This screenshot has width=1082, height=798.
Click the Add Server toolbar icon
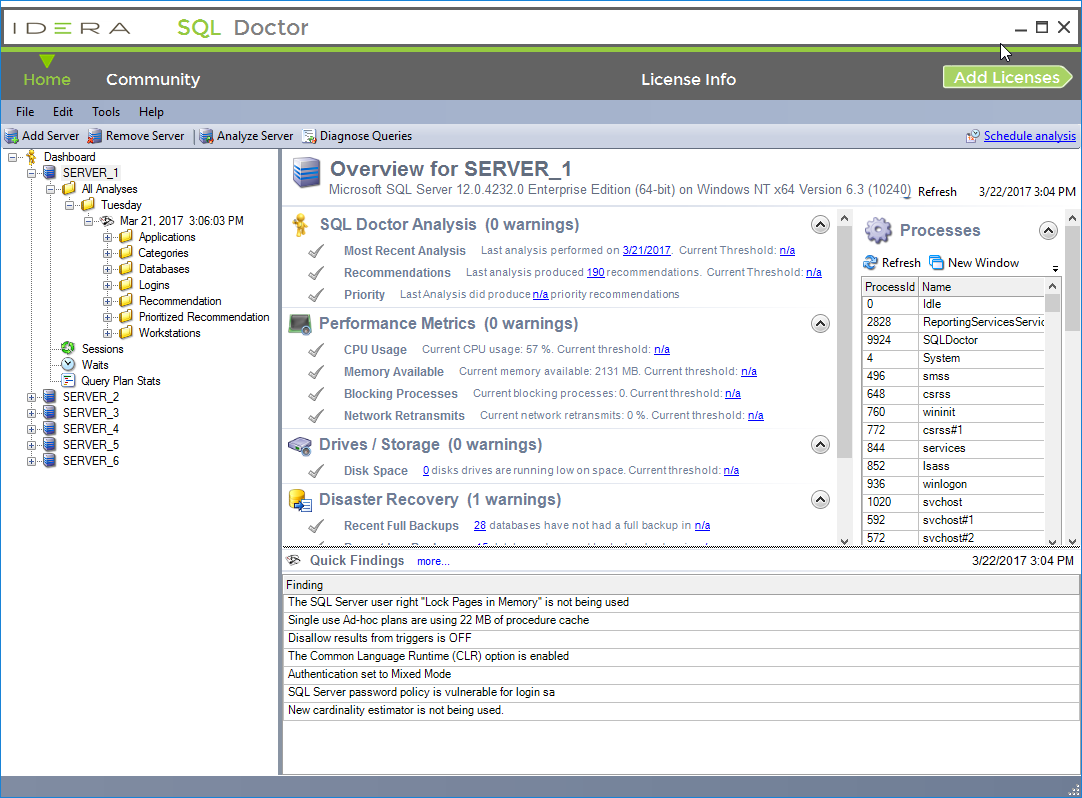point(11,136)
